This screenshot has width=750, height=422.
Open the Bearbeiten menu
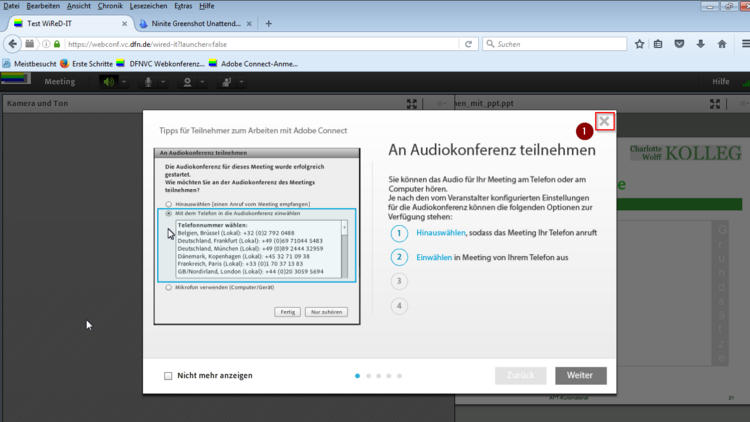tap(43, 6)
